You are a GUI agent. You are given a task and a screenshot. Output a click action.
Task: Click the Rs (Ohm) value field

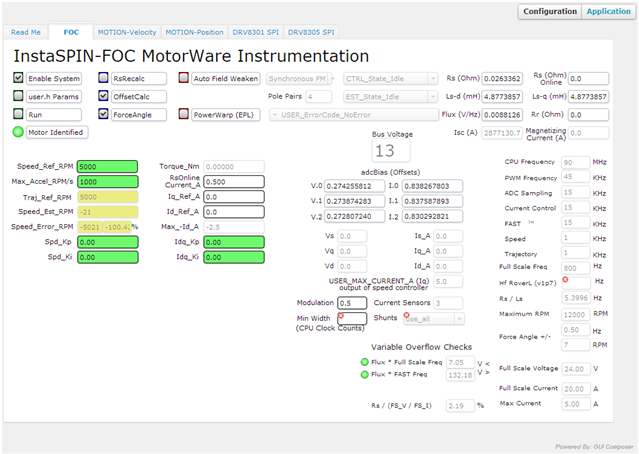point(502,79)
